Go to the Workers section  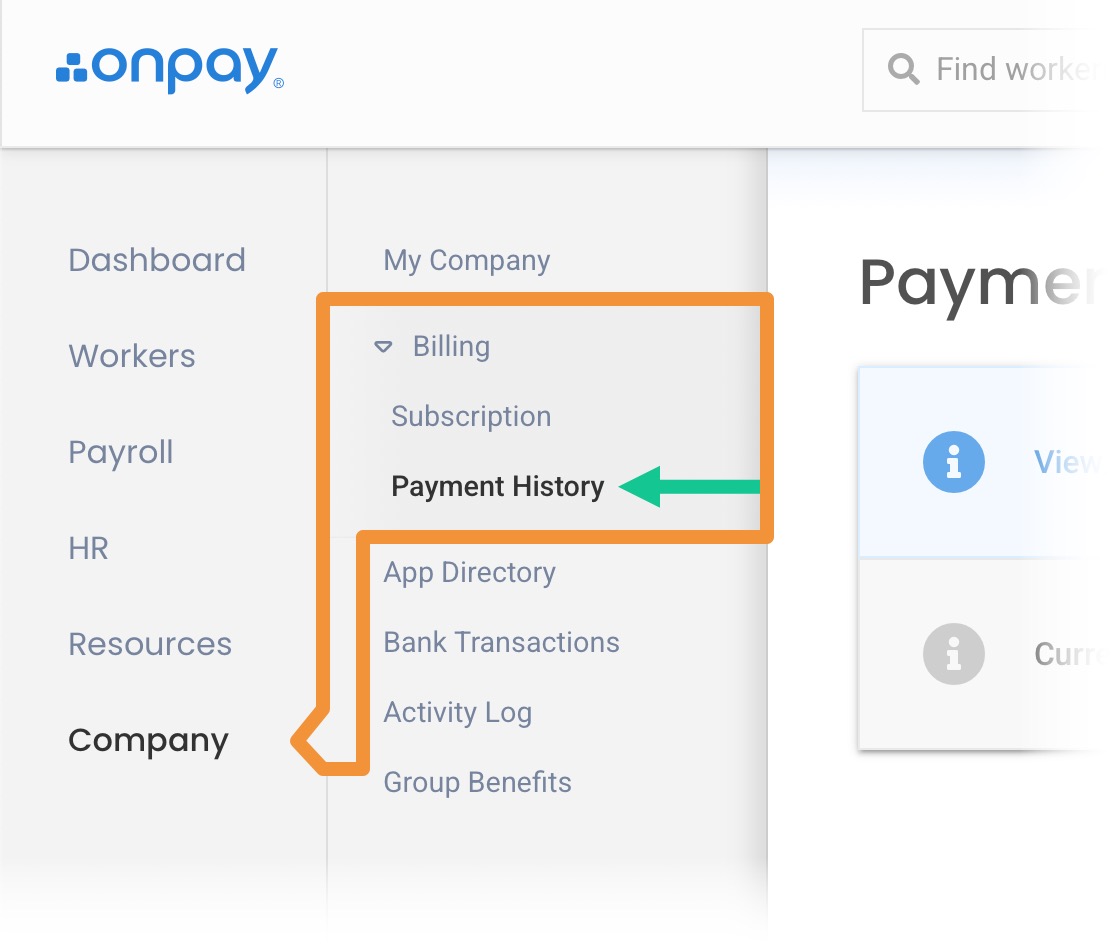pos(132,356)
